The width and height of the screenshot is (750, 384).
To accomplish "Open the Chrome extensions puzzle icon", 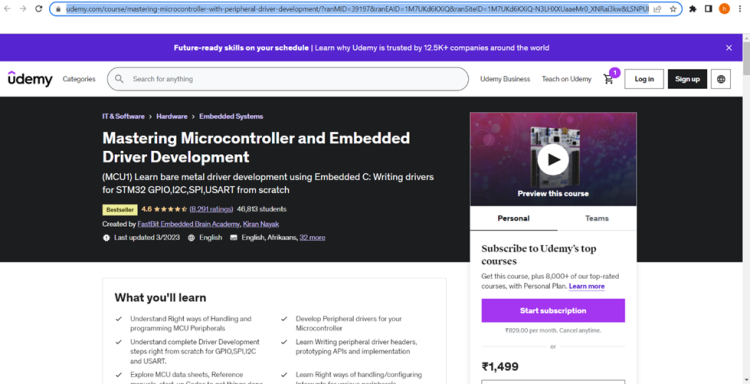I will point(693,9).
